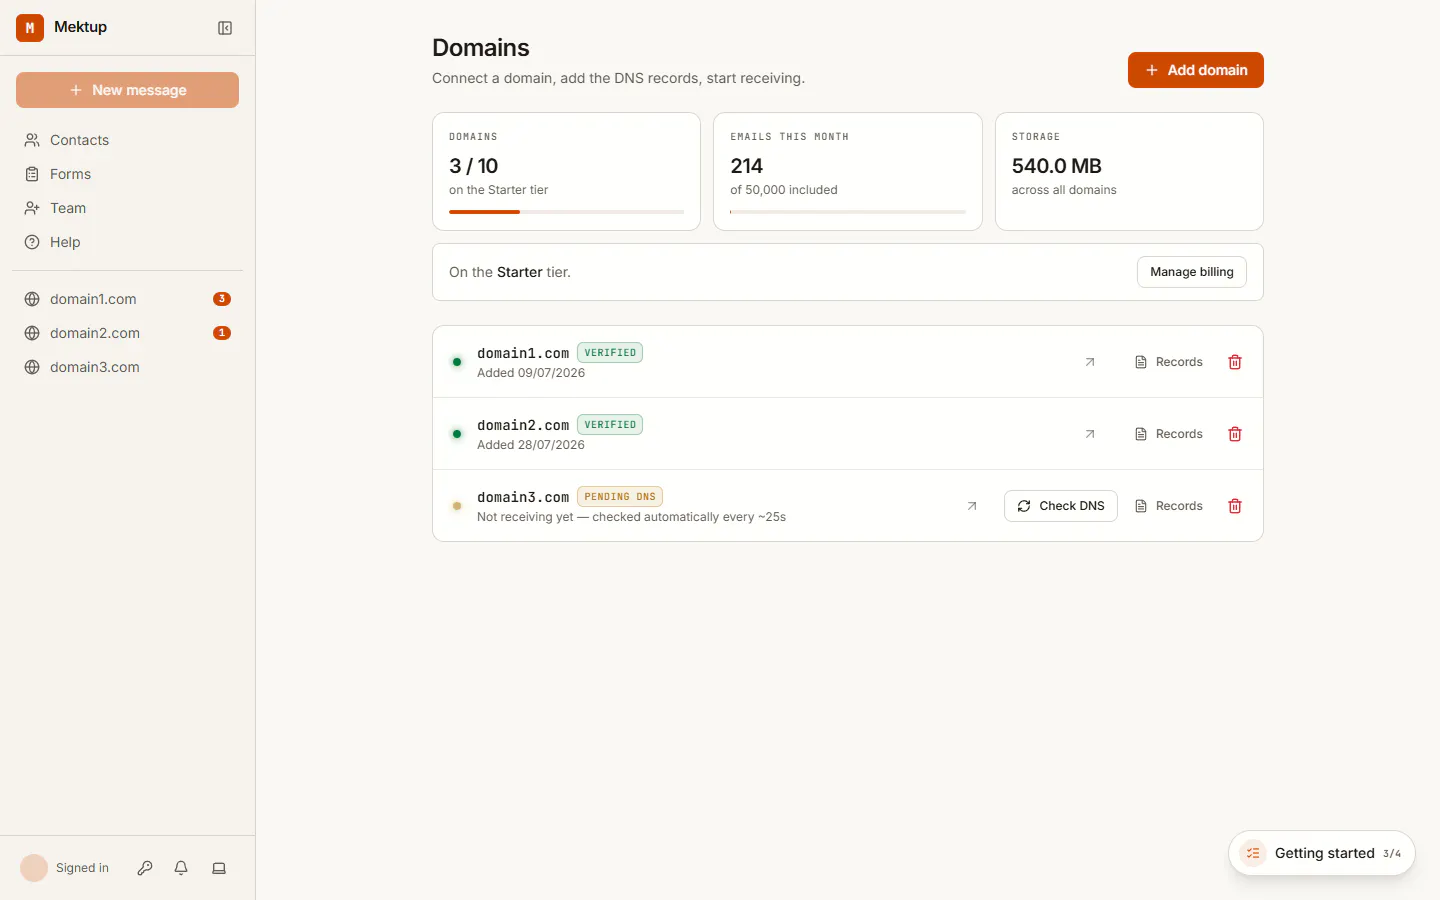Click the globe icon beside domain2.com
The width and height of the screenshot is (1440, 900).
coord(32,333)
